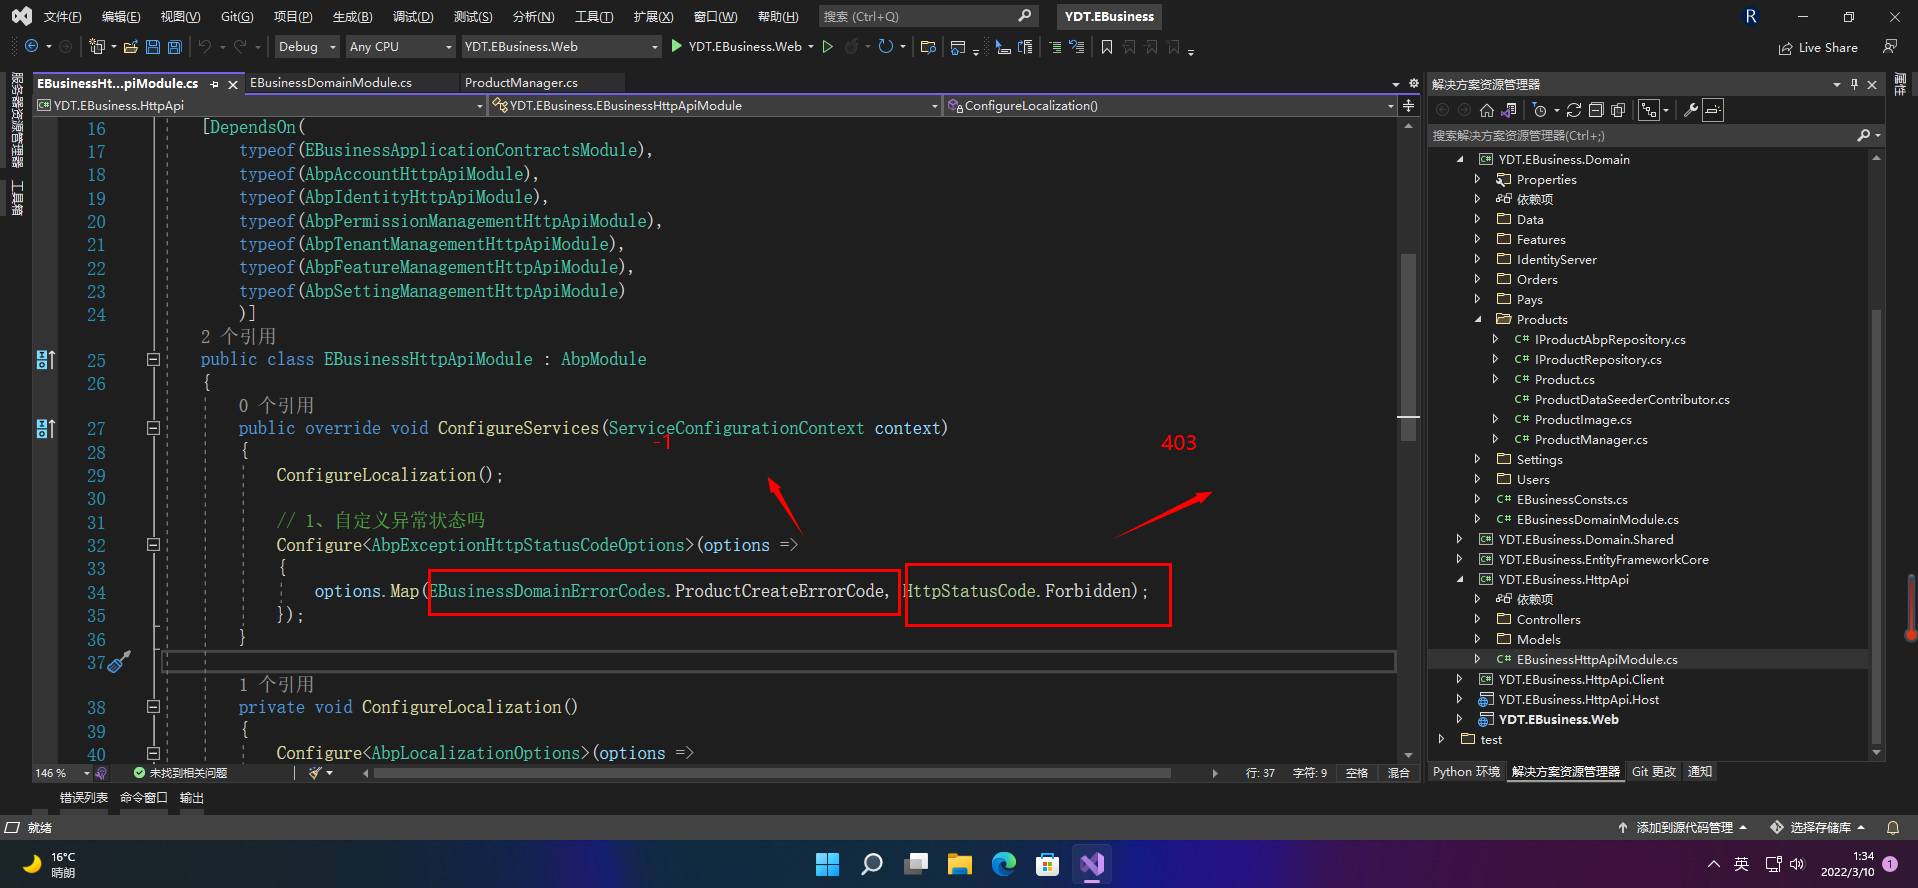Screen dimensions: 1918x888
Task: Click Show All Files in Solution Explorer
Action: (1618, 110)
